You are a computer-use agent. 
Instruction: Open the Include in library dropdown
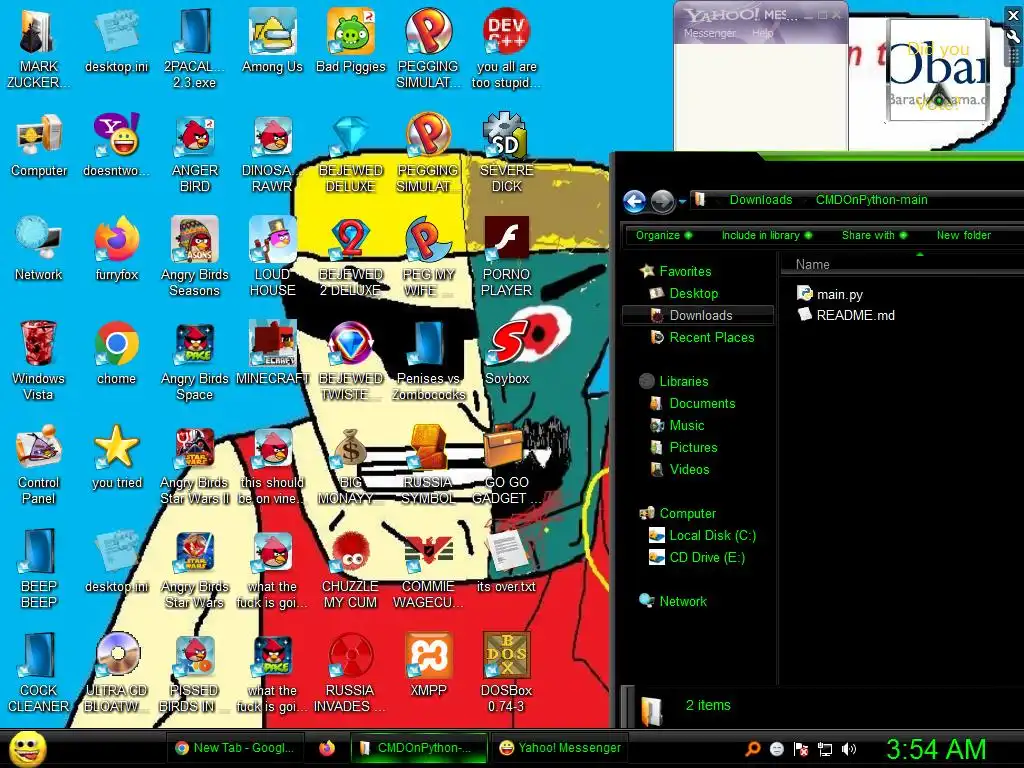(767, 235)
